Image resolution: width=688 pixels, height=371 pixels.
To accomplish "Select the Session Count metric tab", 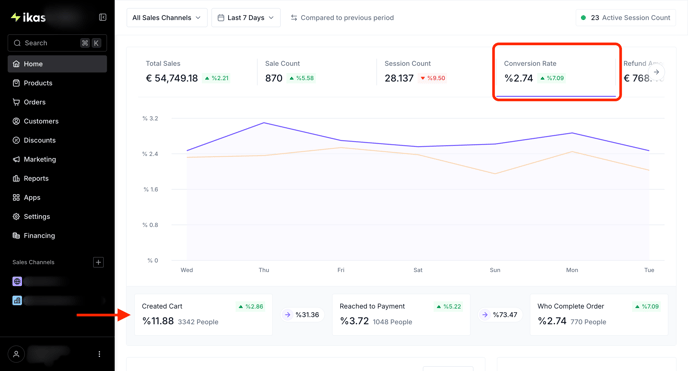I will point(437,71).
